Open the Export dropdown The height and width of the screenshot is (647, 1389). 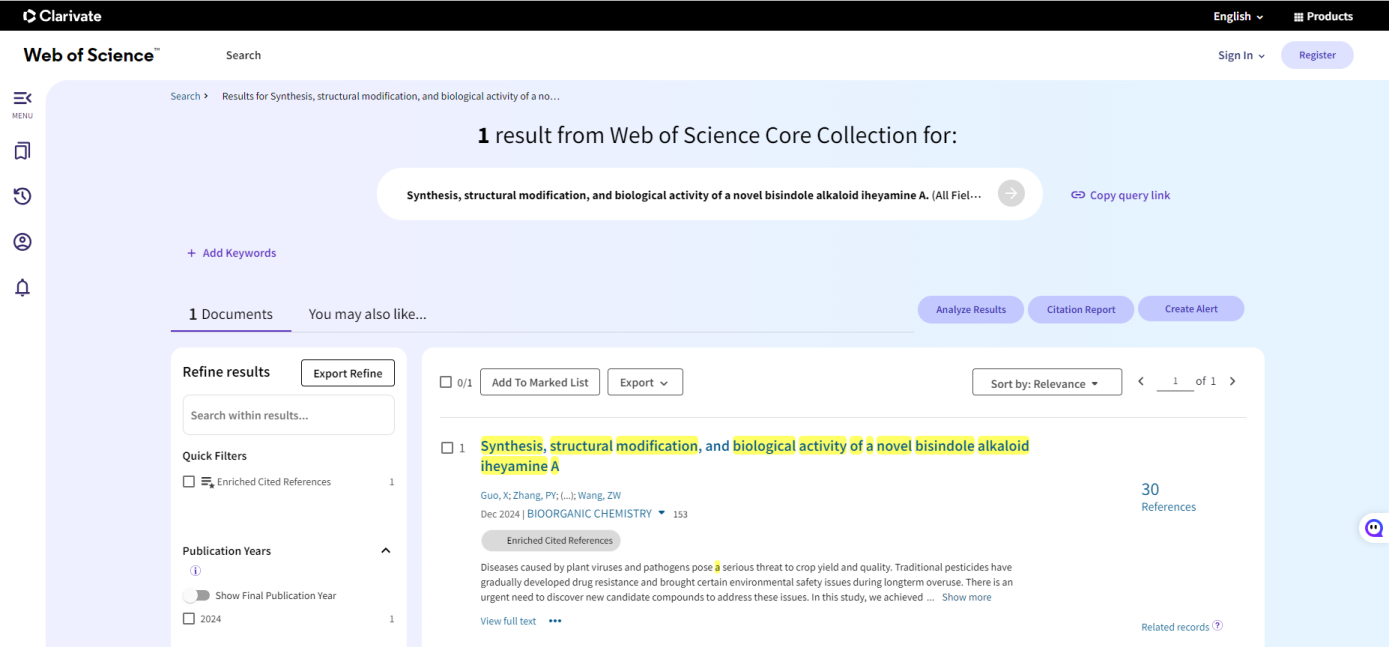click(x=645, y=382)
